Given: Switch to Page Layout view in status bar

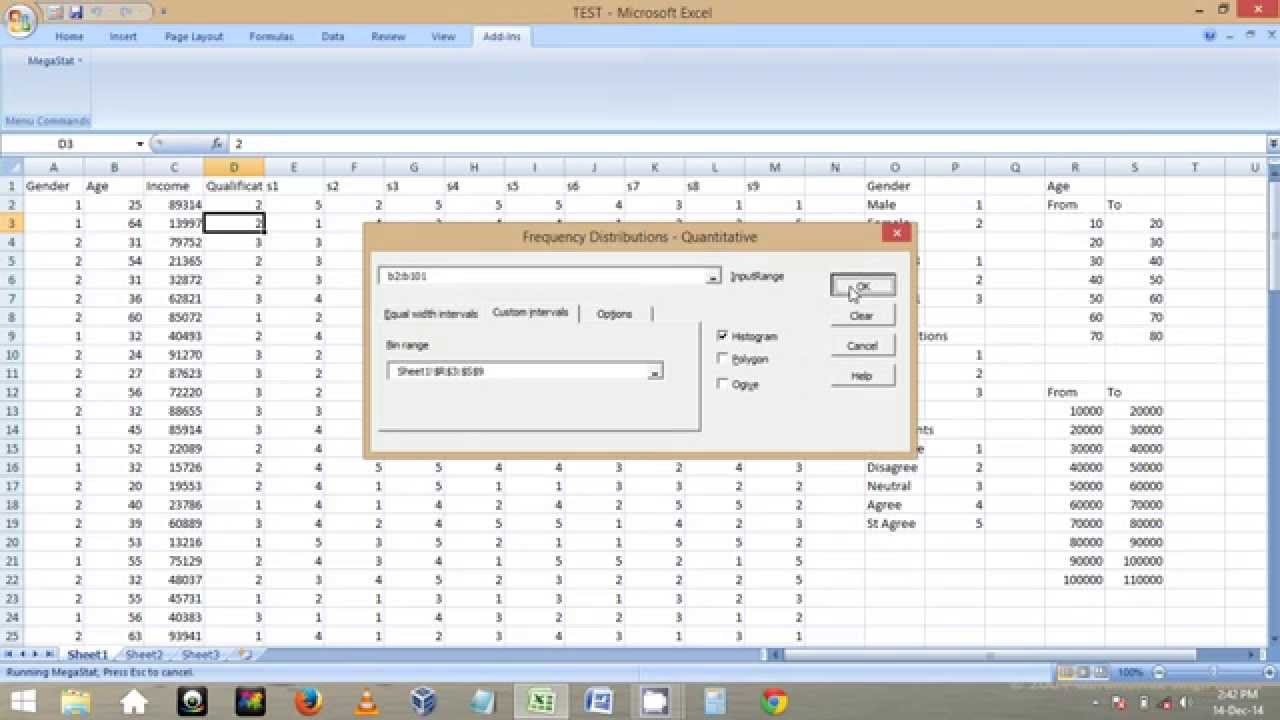Looking at the screenshot, I should (1083, 673).
